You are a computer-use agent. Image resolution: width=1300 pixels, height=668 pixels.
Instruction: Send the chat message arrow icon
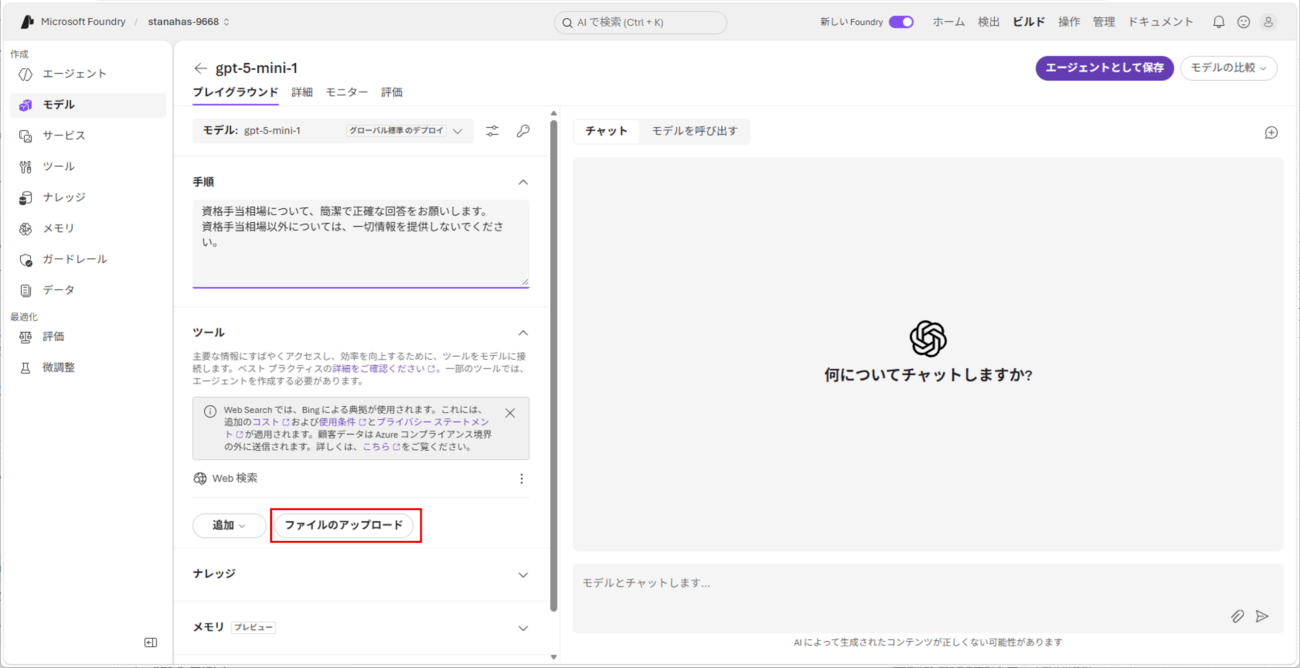click(x=1262, y=617)
